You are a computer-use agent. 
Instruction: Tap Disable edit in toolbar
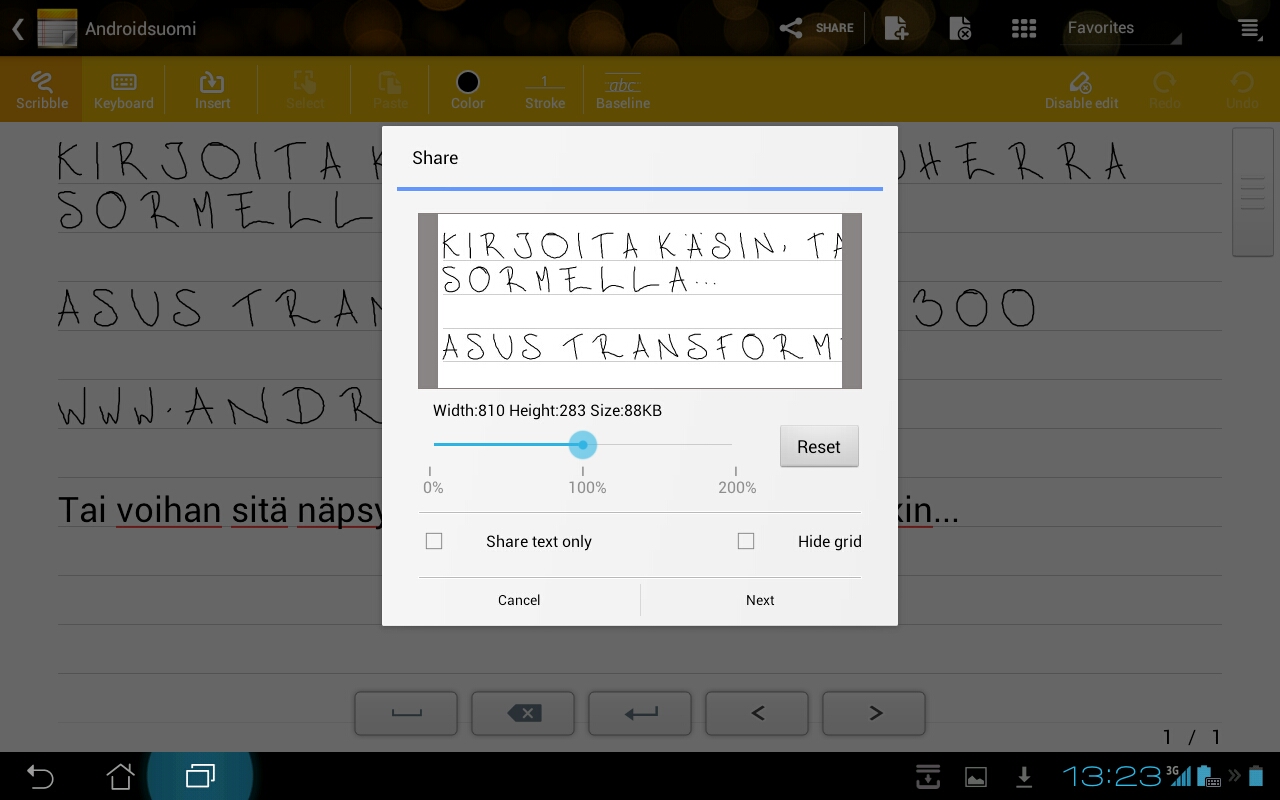coord(1081,90)
